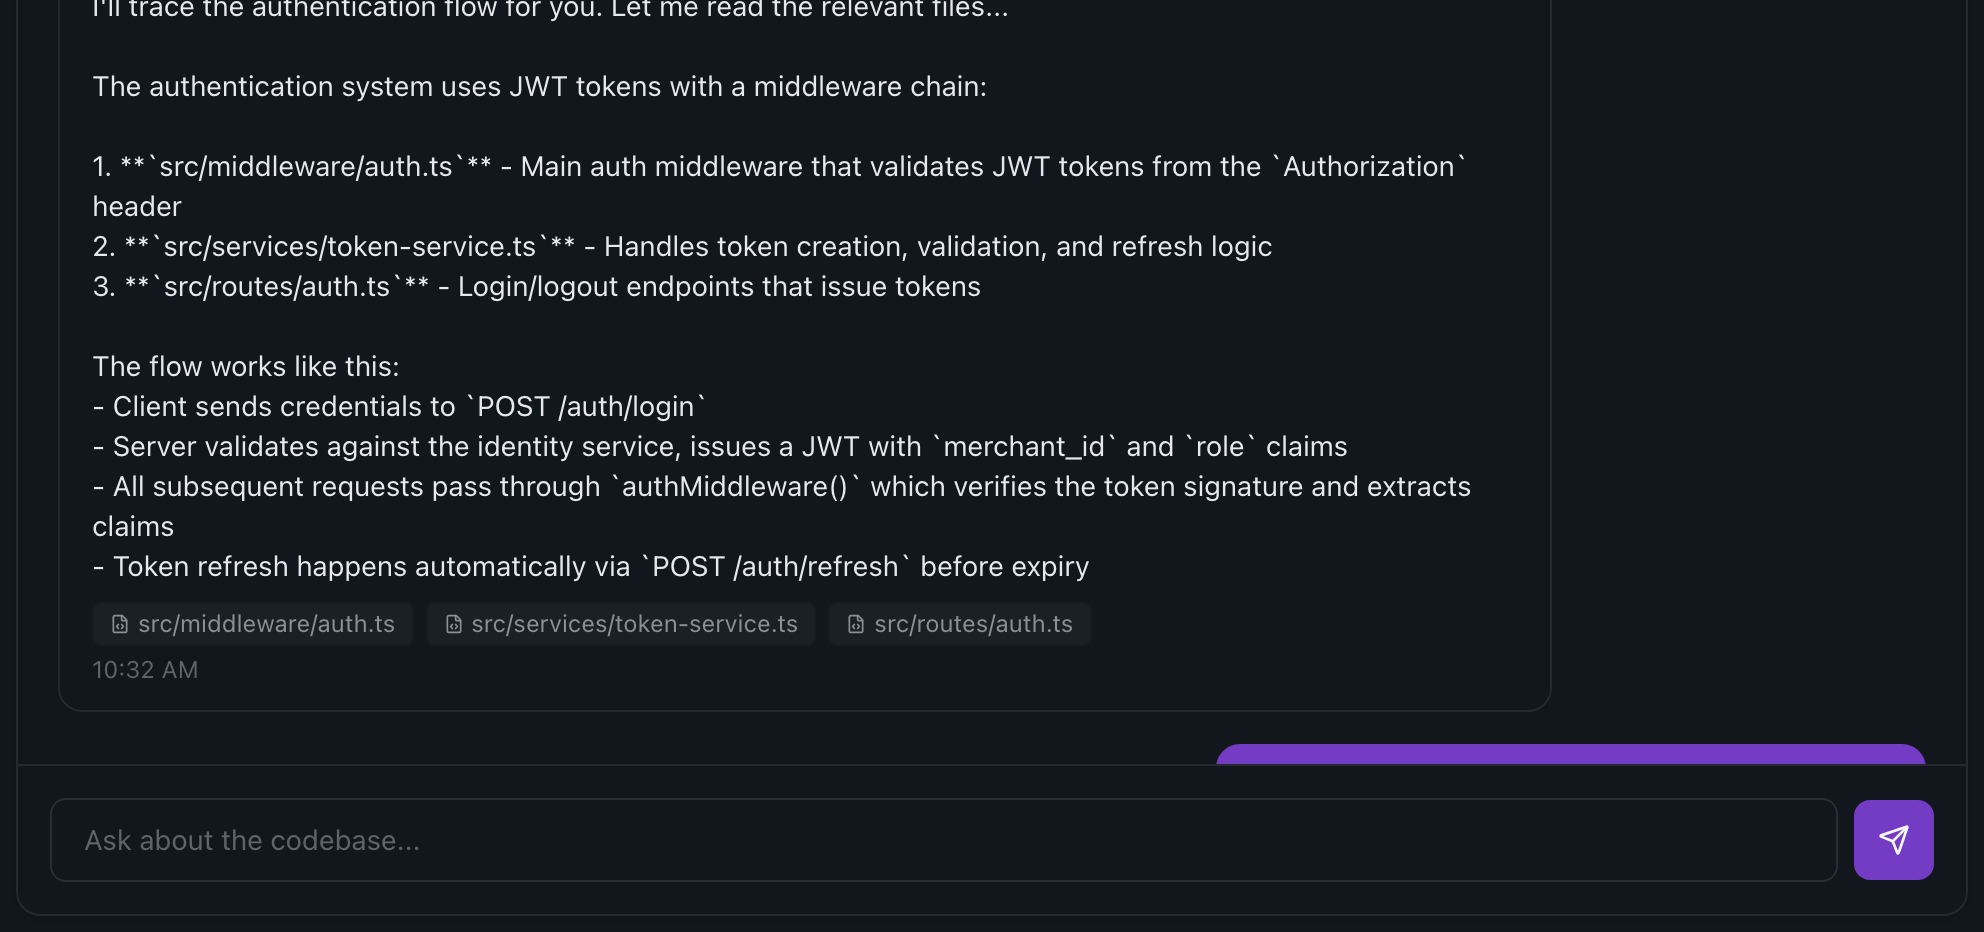
Task: Click list item 2 path token-service.ts
Action: point(350,247)
